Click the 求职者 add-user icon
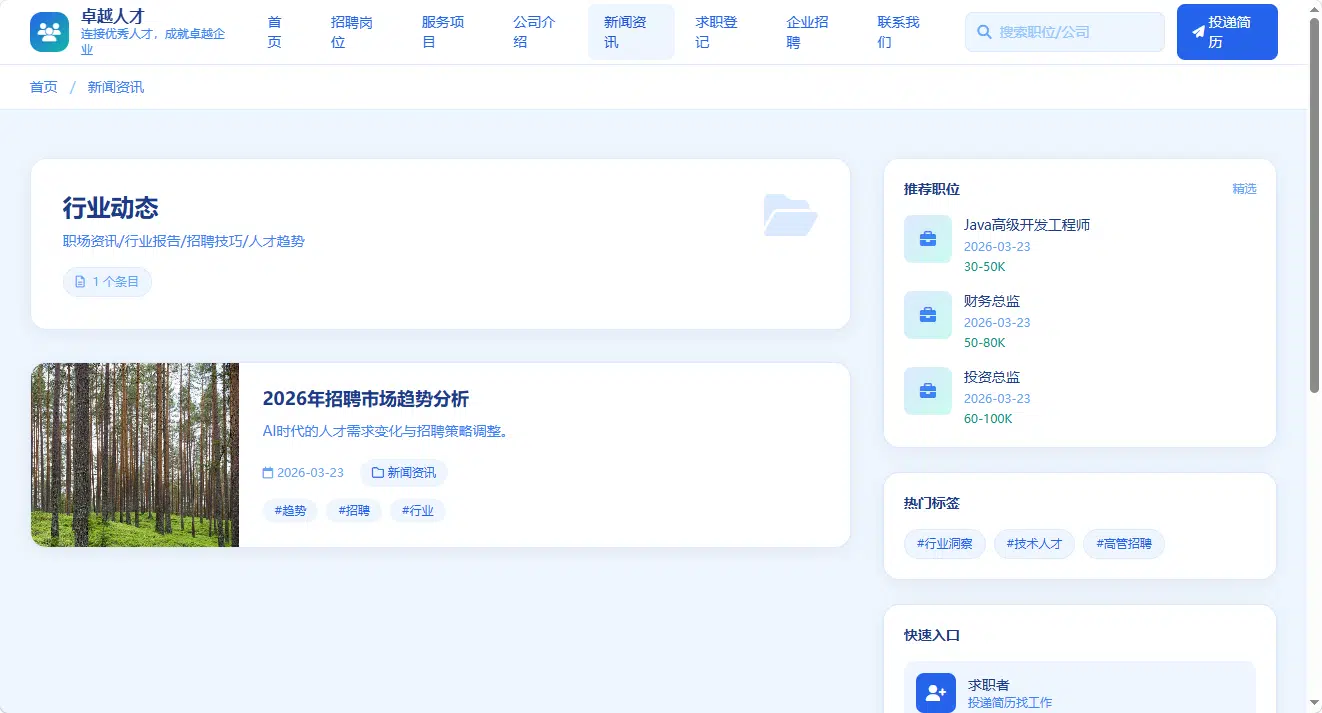This screenshot has width=1322, height=713. 936,692
